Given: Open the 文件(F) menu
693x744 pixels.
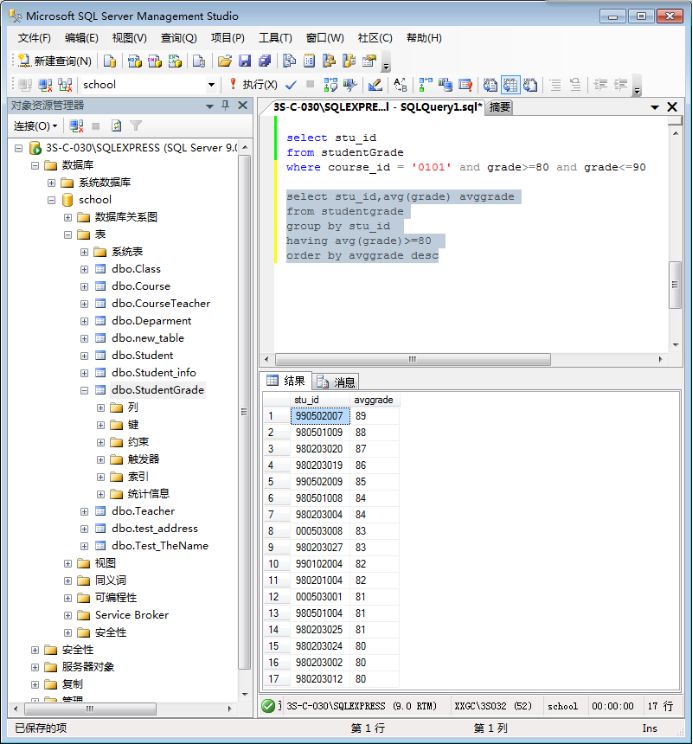Looking at the screenshot, I should click(x=34, y=38).
